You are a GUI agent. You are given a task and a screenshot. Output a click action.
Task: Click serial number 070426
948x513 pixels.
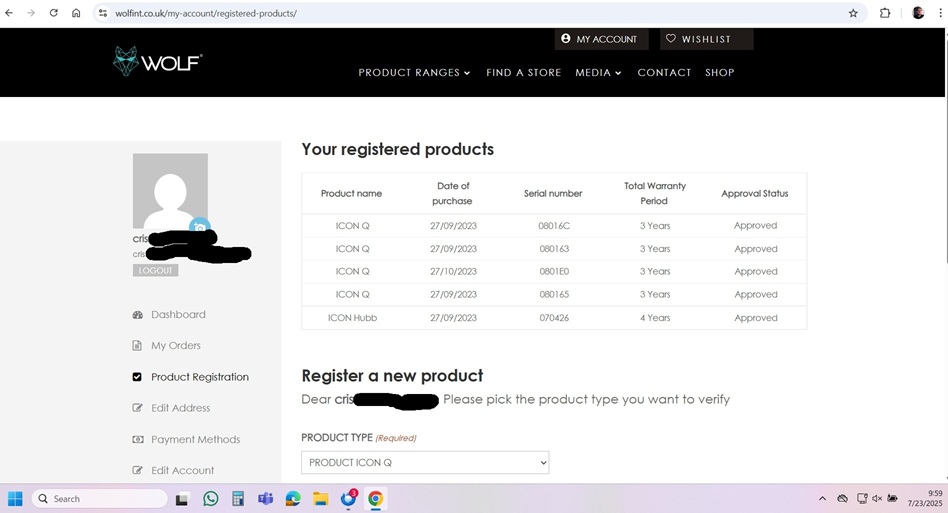pos(554,317)
